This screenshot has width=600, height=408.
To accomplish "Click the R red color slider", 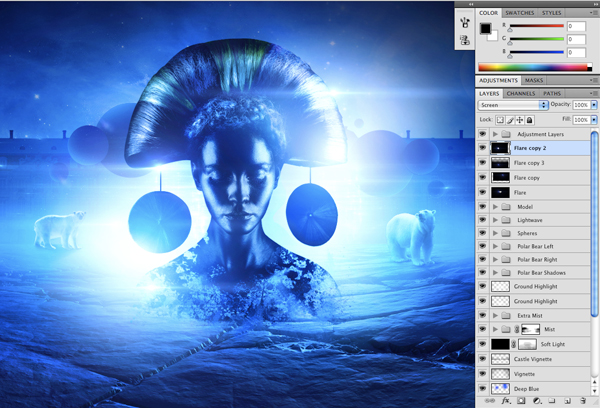I will tap(536, 26).
